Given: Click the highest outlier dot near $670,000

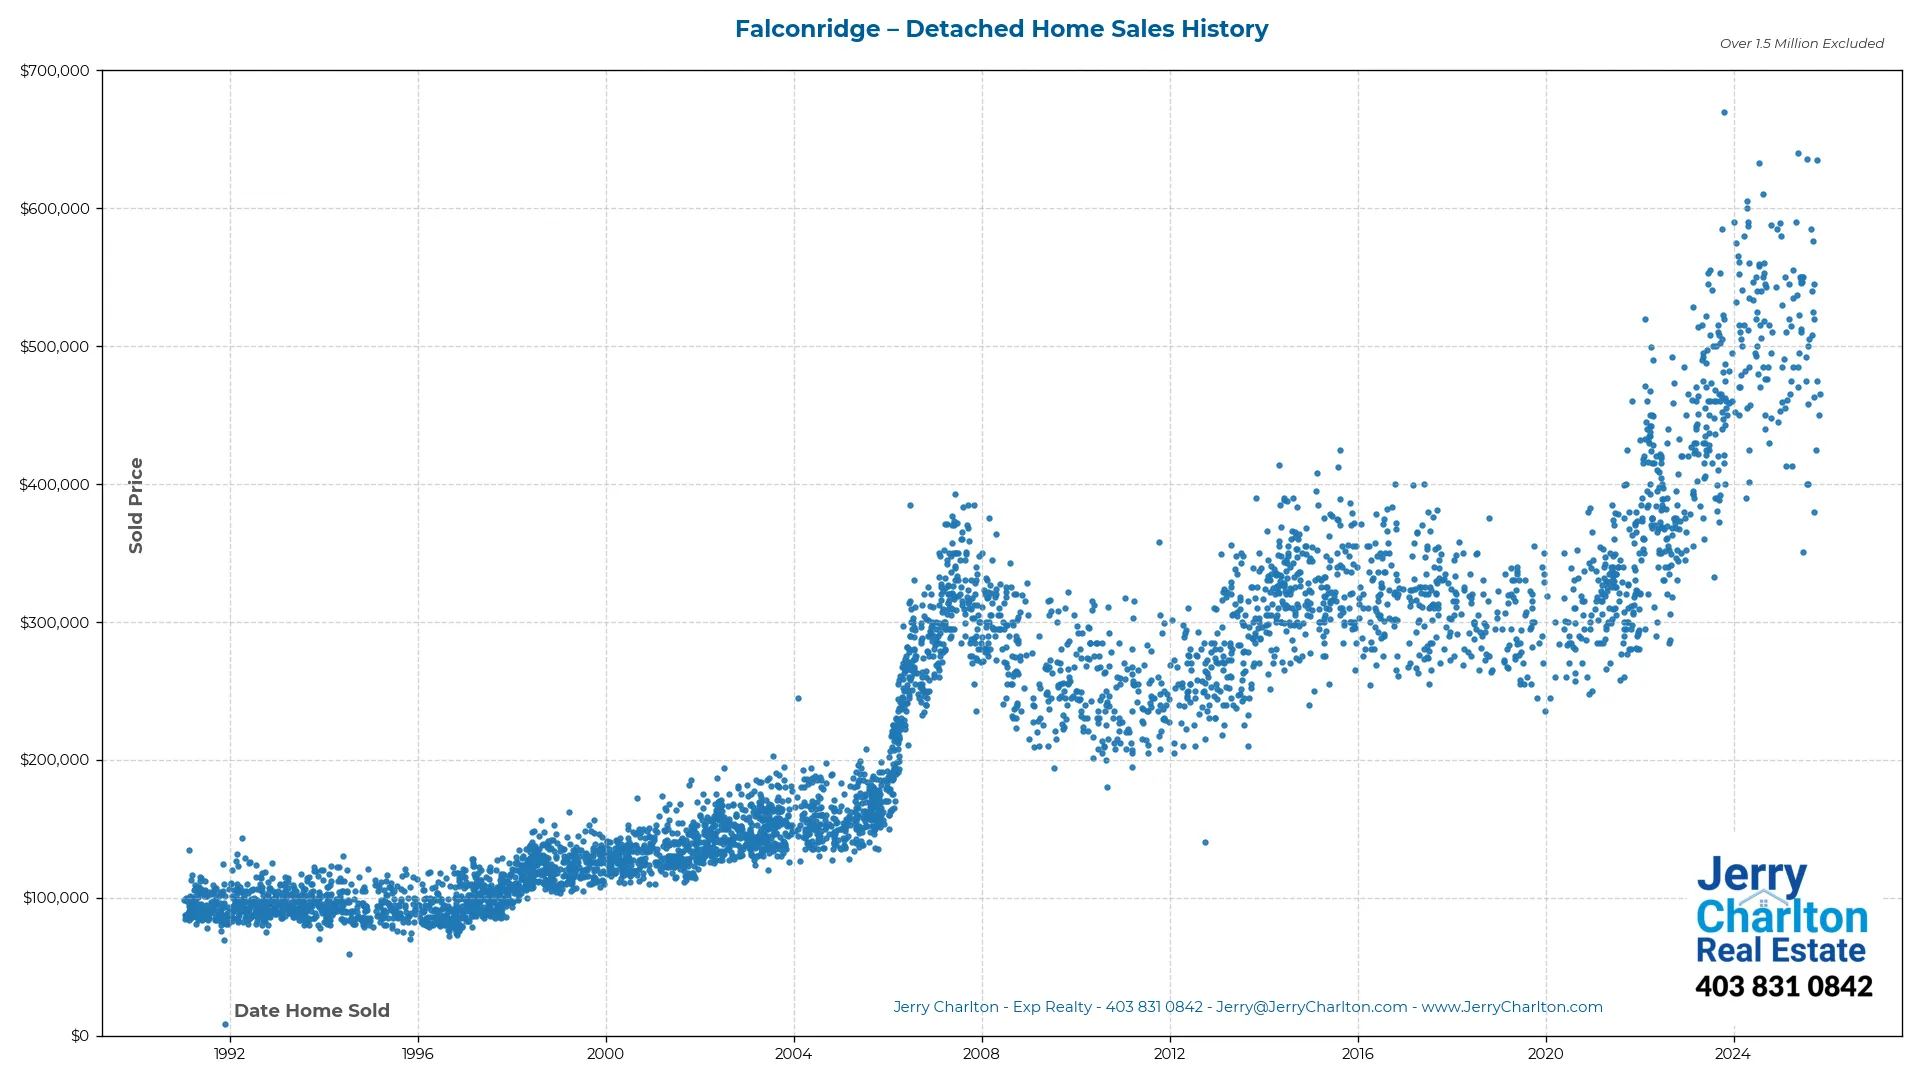Looking at the screenshot, I should (1725, 112).
